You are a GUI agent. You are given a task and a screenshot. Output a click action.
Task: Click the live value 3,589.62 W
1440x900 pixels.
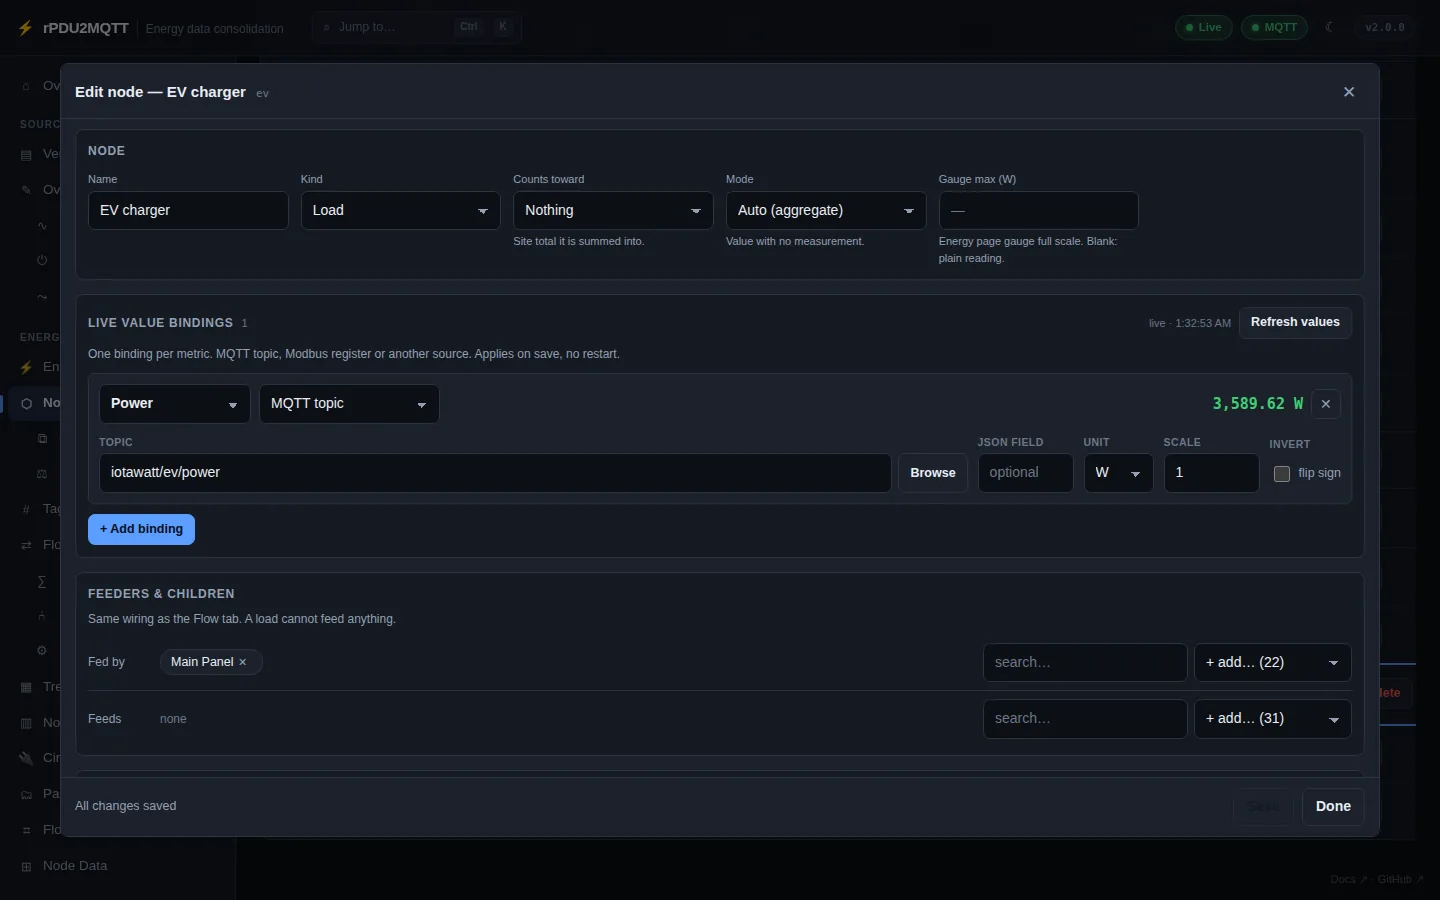coord(1258,404)
